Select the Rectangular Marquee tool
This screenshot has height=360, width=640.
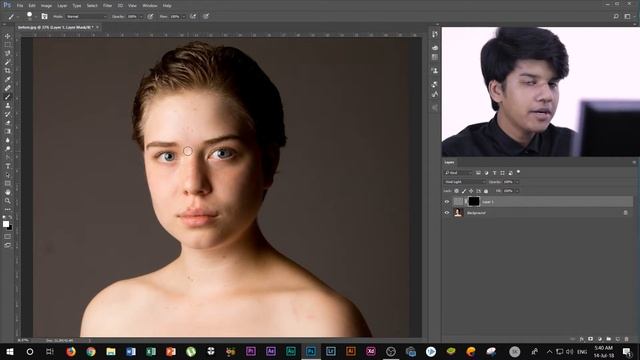pos(7,44)
